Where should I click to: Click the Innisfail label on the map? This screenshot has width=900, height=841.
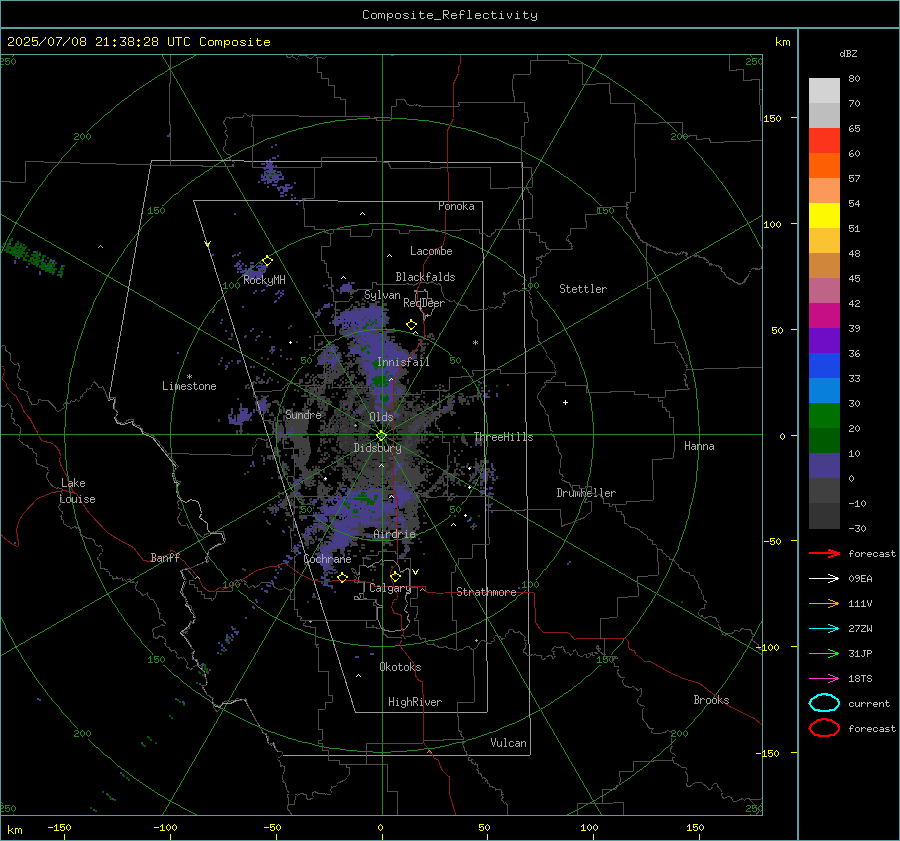pyautogui.click(x=403, y=362)
